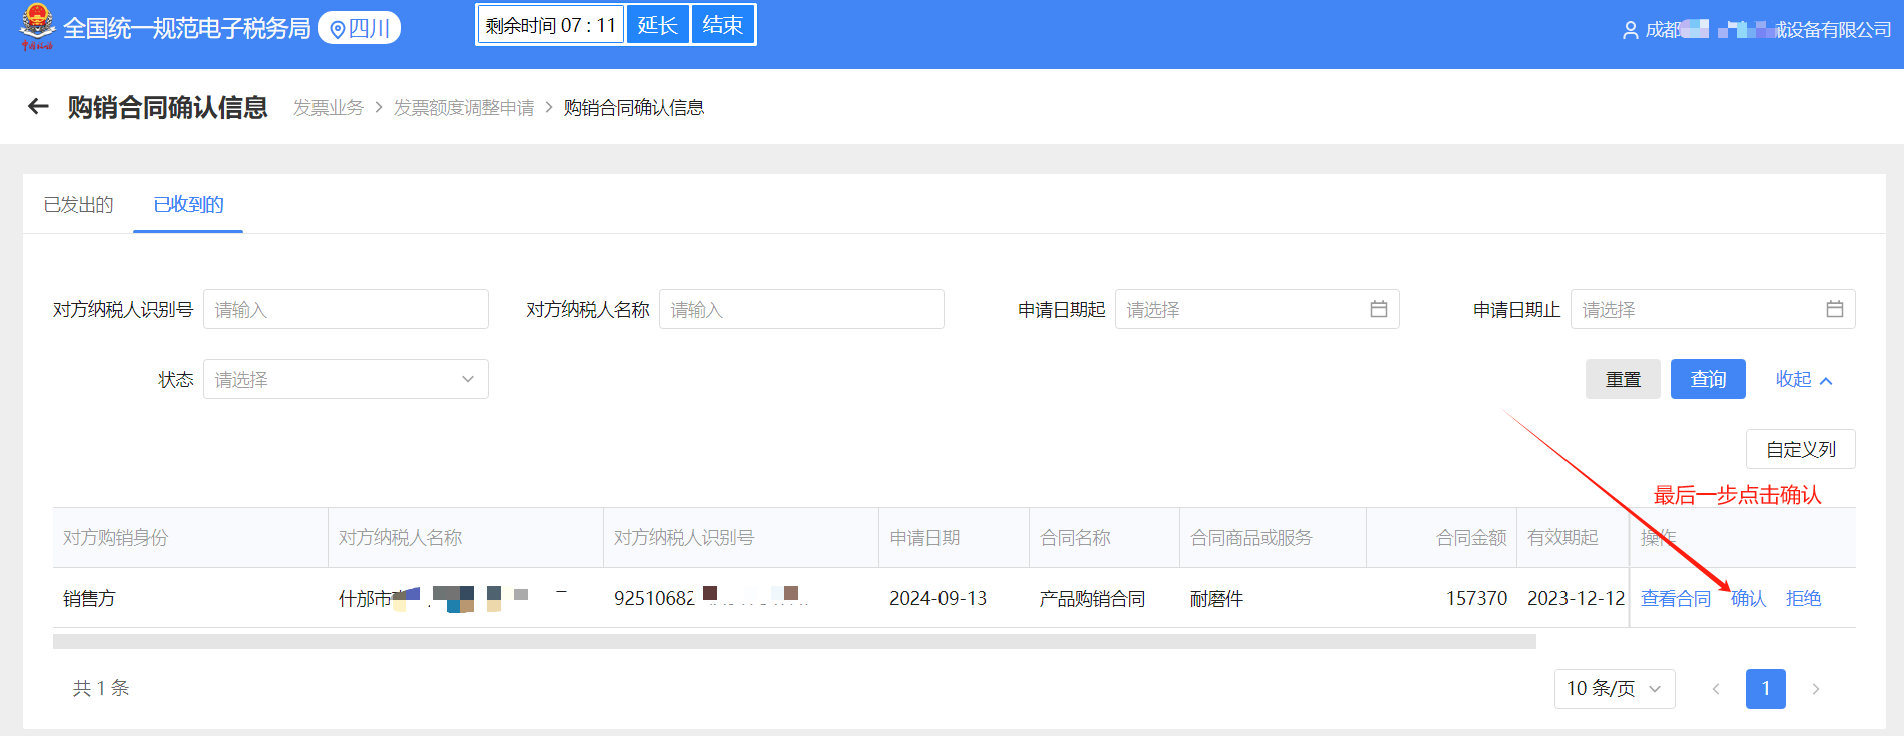1904x736 pixels.
Task: Go to previous page arrow in pagination
Action: tap(1716, 689)
